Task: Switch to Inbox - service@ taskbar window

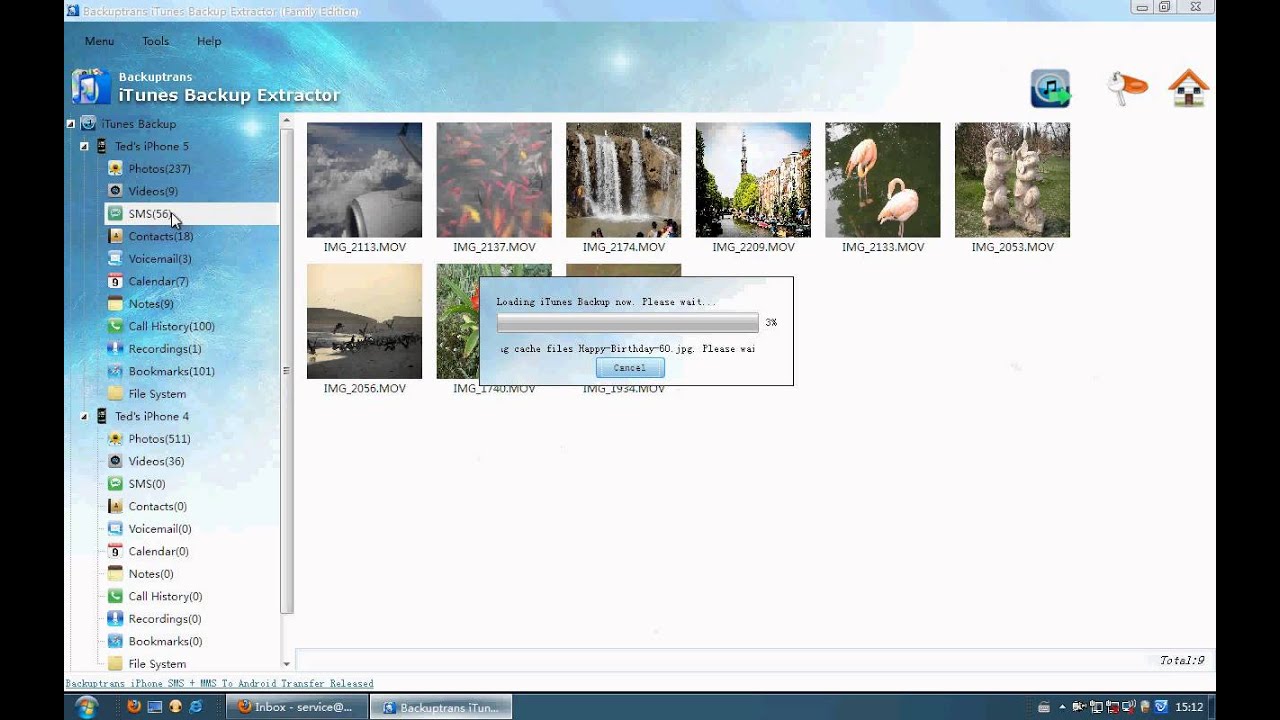Action: tap(296, 707)
